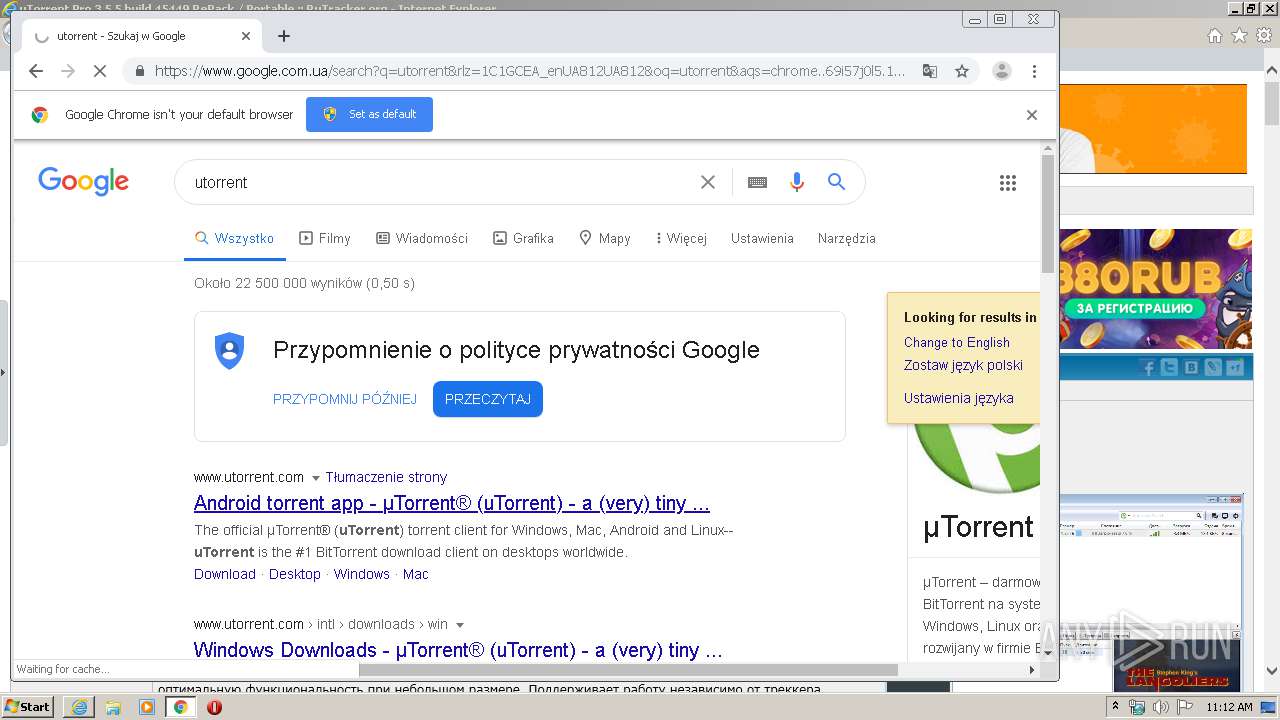Click the horizontal scrollbar right arrow
Viewport: 1280px width, 720px height.
pyautogui.click(x=1032, y=670)
